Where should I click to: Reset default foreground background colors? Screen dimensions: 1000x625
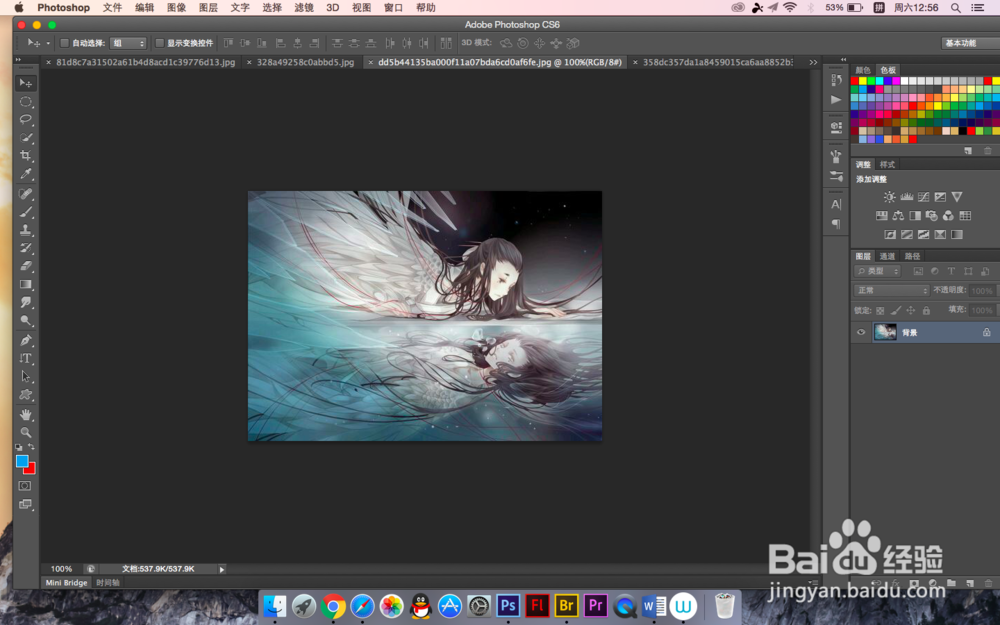[x=18, y=448]
